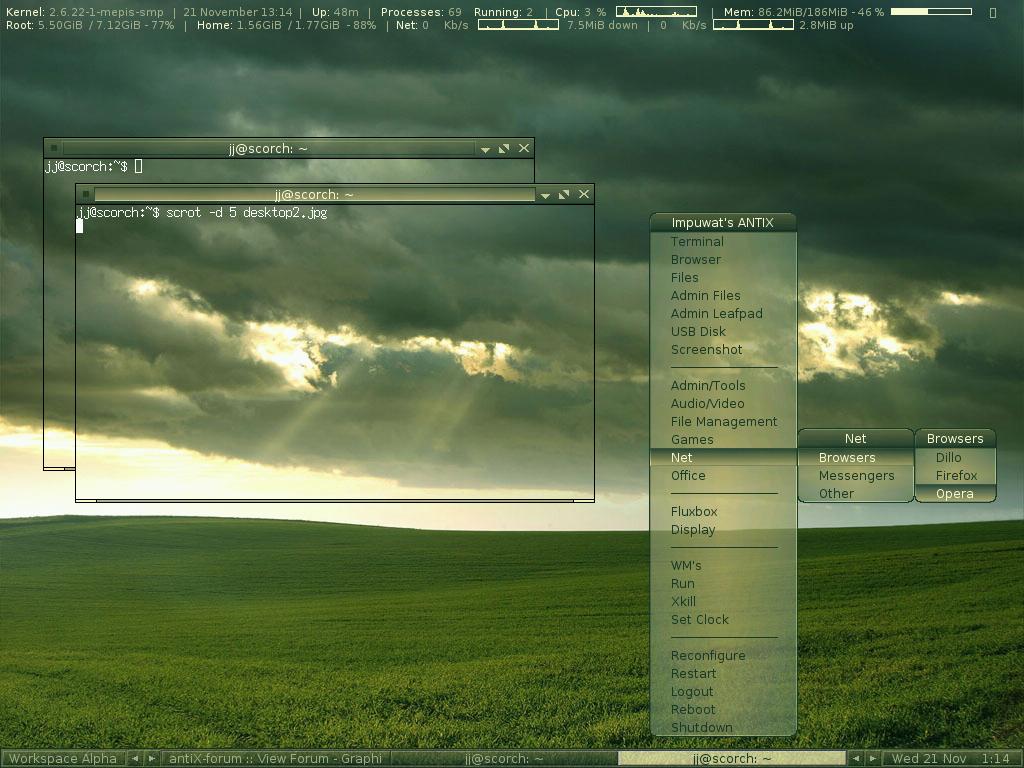Screen dimensions: 1024x768
Task: Click the front terminal title bar
Action: point(314,195)
